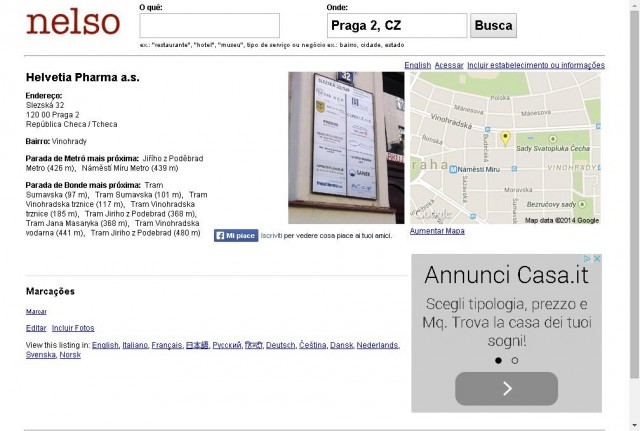The image size is (640, 431).
Task: View listing in English
Action: point(105,345)
